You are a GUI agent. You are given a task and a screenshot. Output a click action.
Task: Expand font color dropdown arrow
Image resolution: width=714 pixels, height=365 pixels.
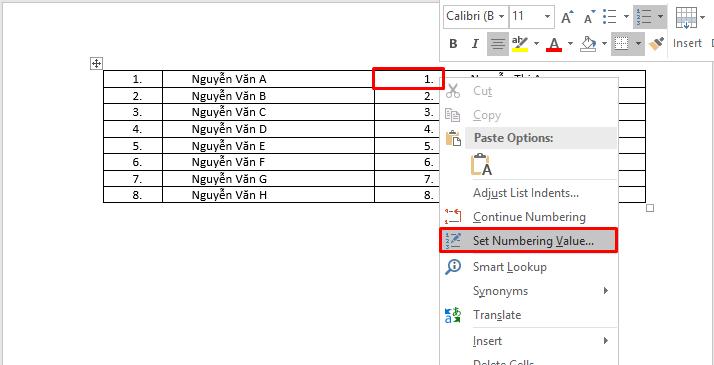coord(571,44)
